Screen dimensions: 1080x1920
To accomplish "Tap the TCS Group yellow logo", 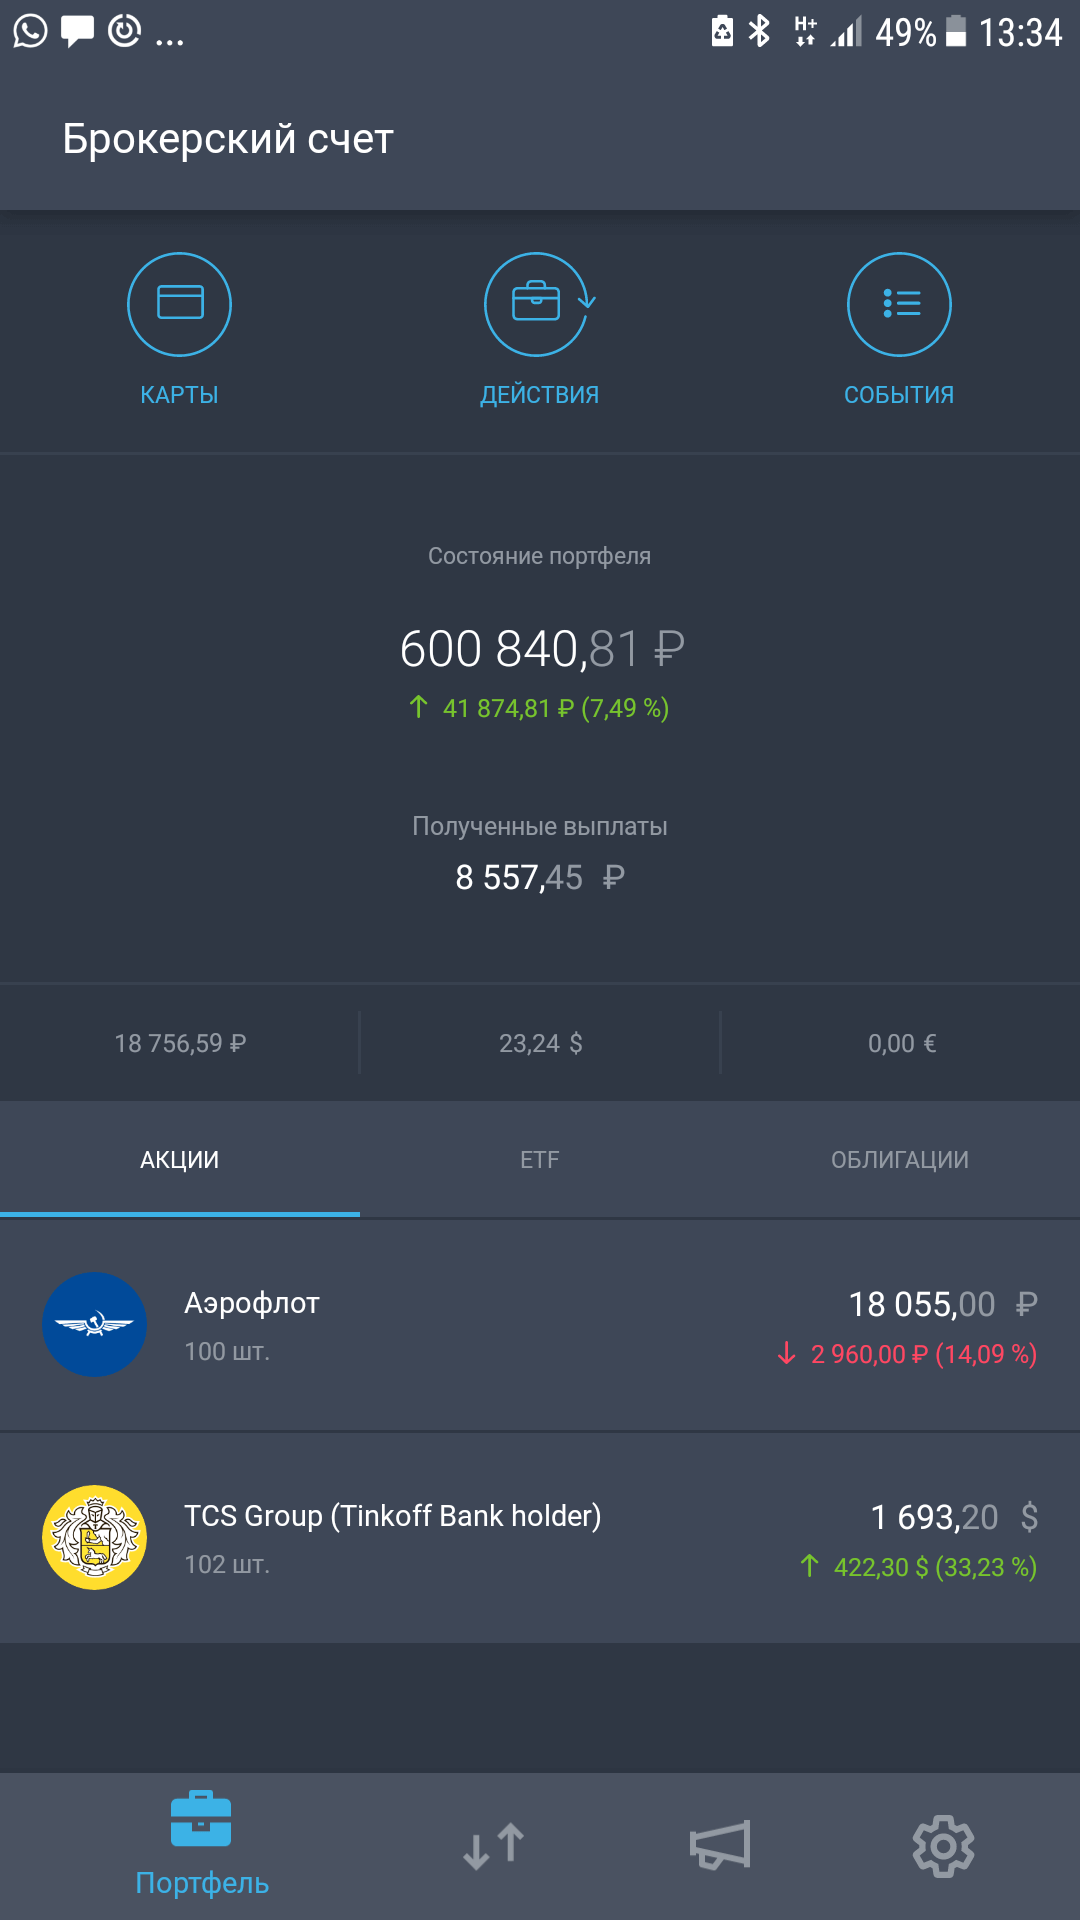I will [x=94, y=1537].
